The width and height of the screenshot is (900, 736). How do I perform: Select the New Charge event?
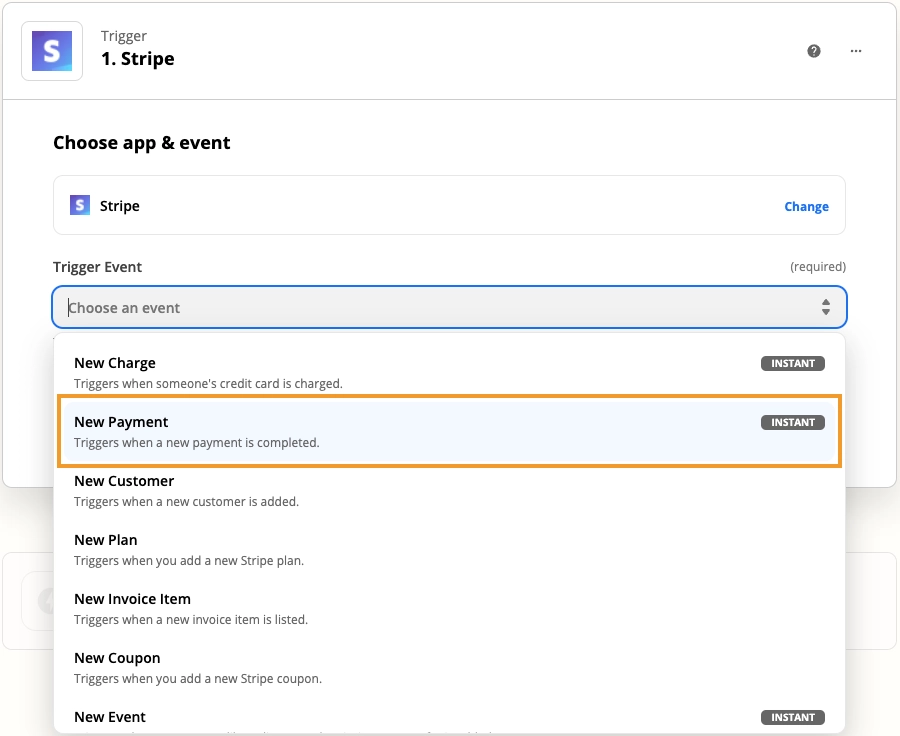pyautogui.click(x=449, y=373)
